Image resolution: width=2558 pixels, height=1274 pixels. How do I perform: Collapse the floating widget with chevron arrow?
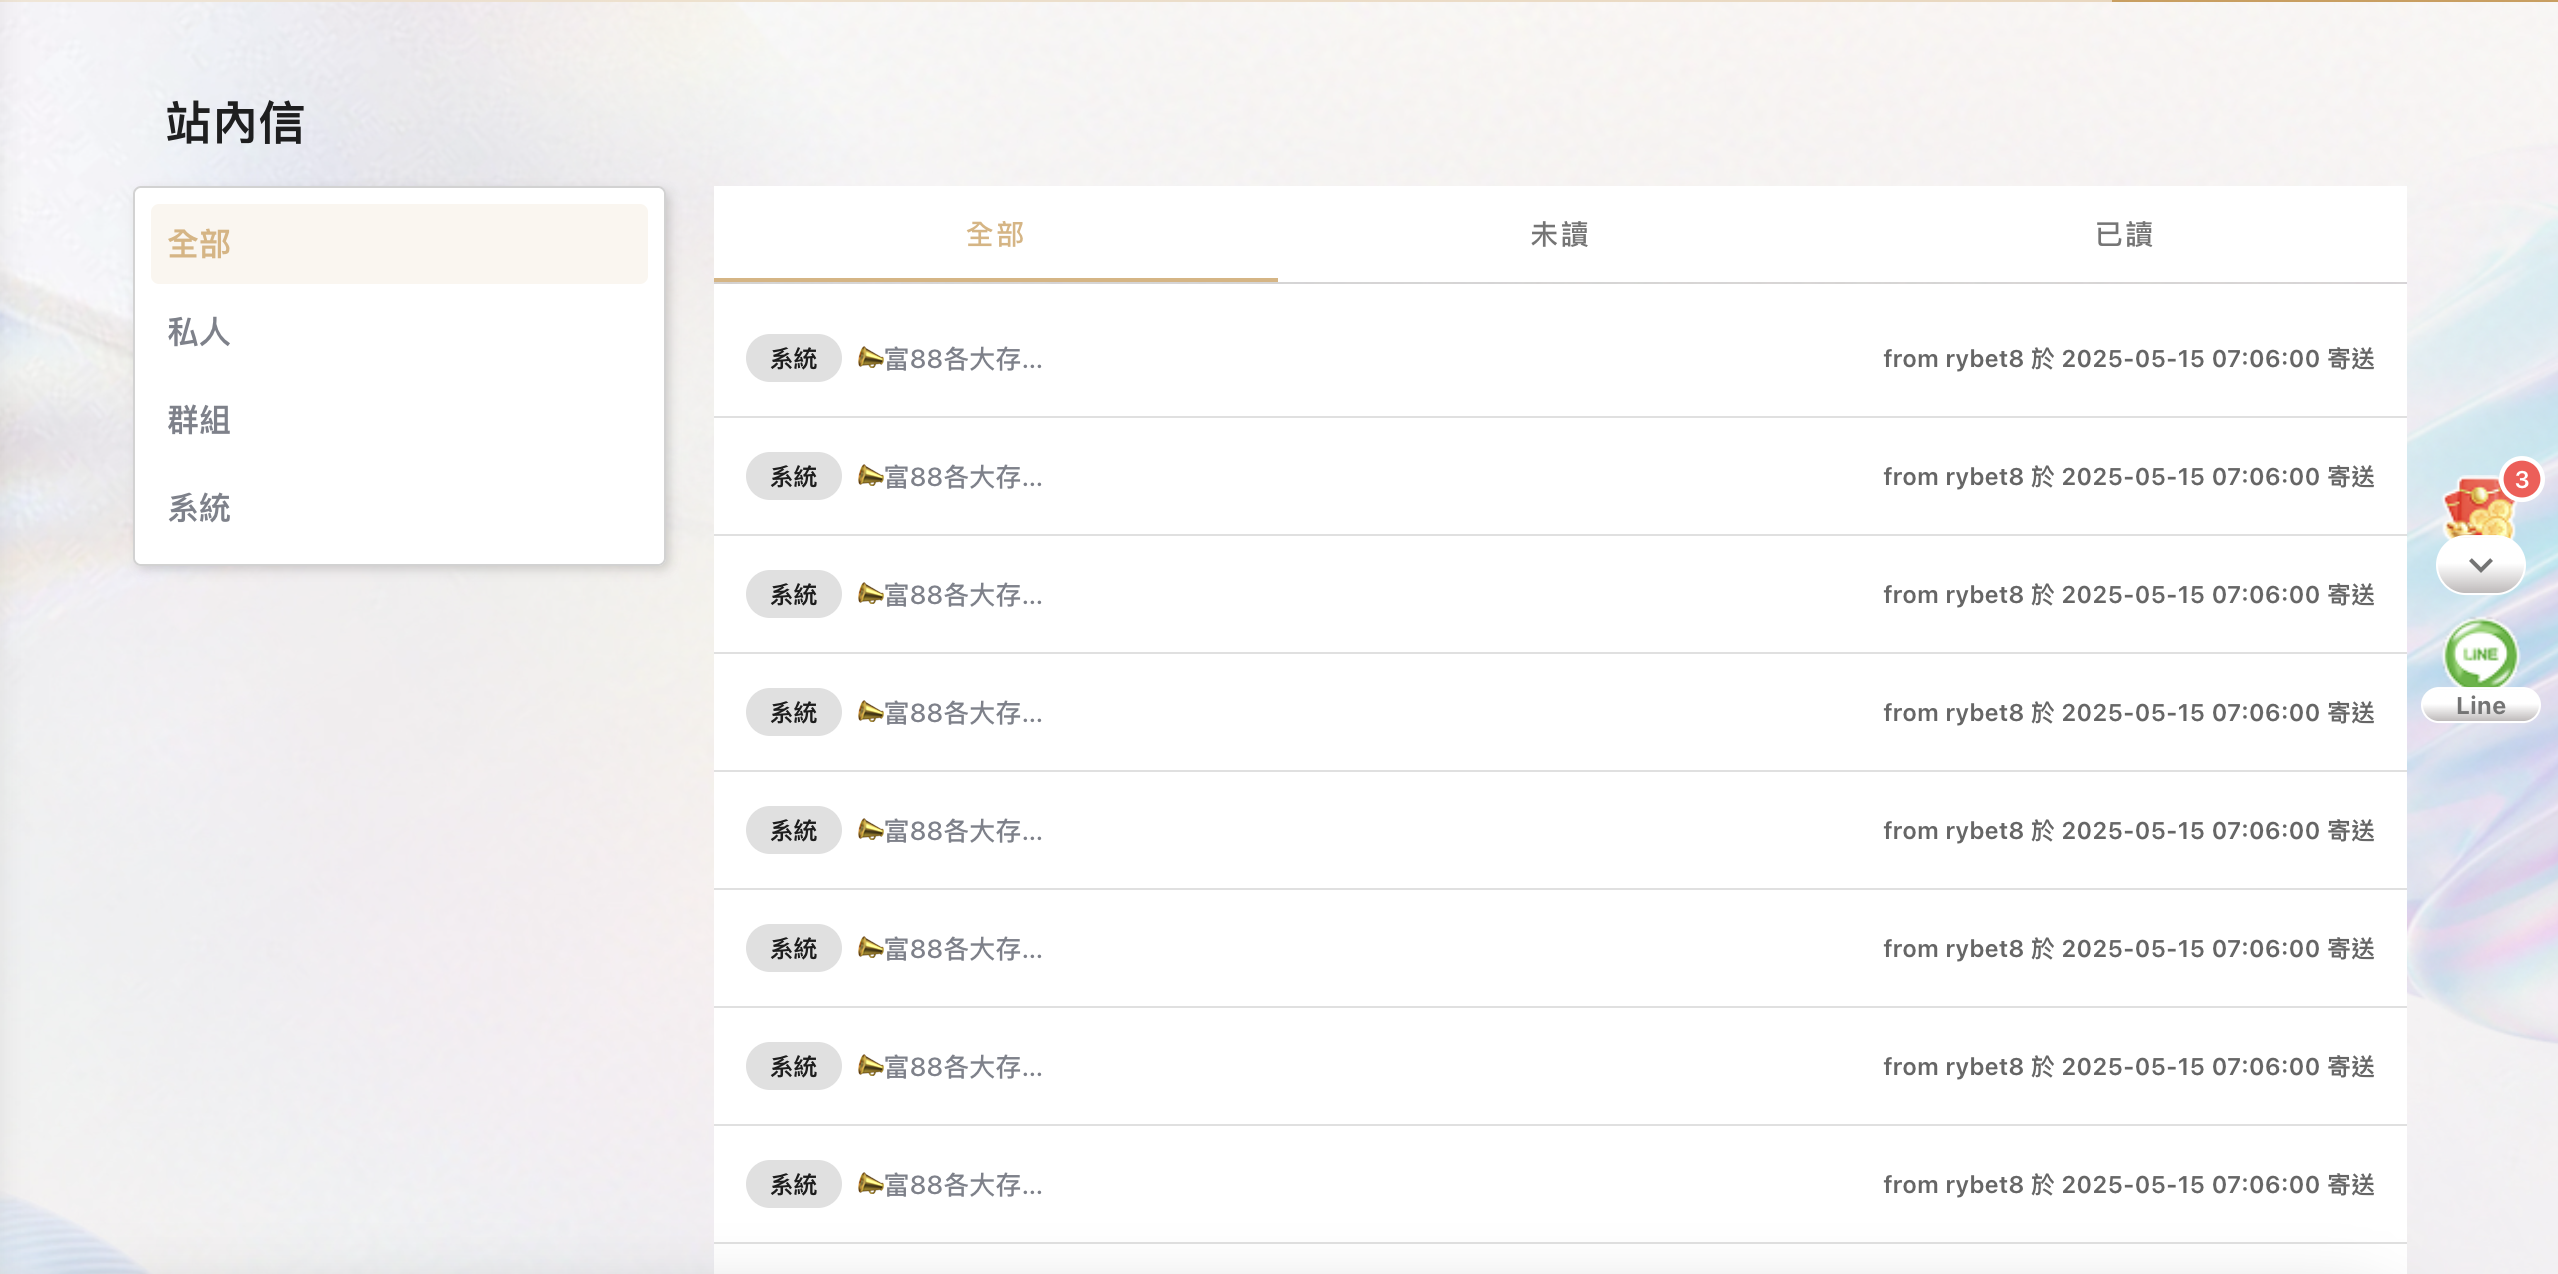2480,565
